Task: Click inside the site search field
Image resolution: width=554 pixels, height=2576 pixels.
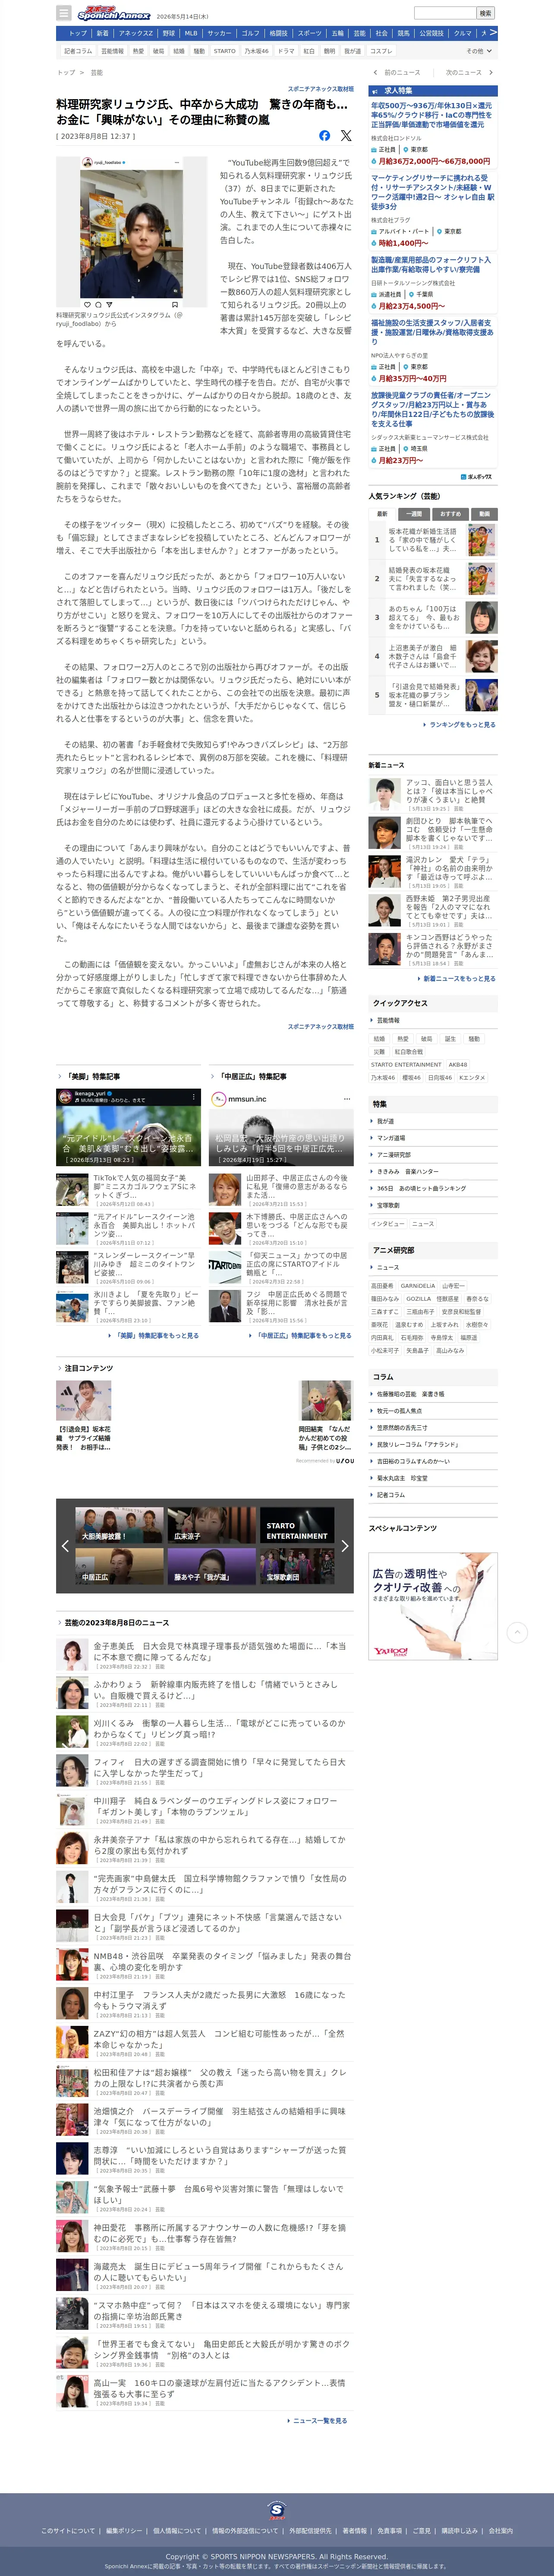Action: click(444, 13)
